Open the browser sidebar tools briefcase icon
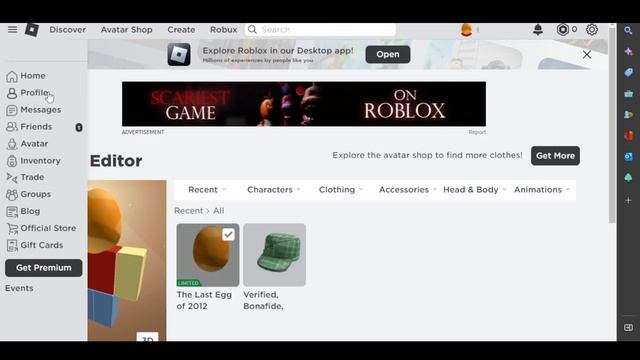Viewport: 640px width, 360px height. 628,94
